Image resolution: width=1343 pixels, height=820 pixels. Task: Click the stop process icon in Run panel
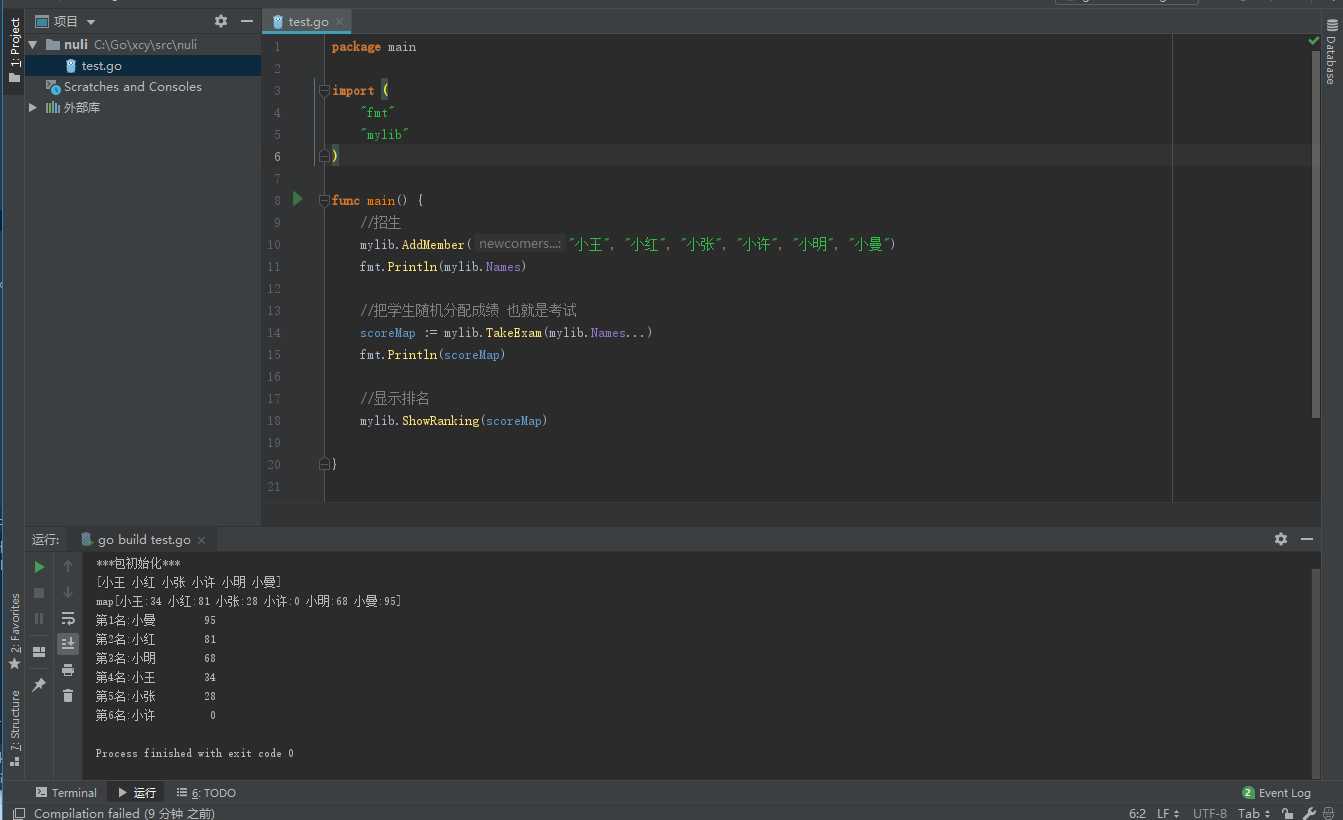click(39, 592)
